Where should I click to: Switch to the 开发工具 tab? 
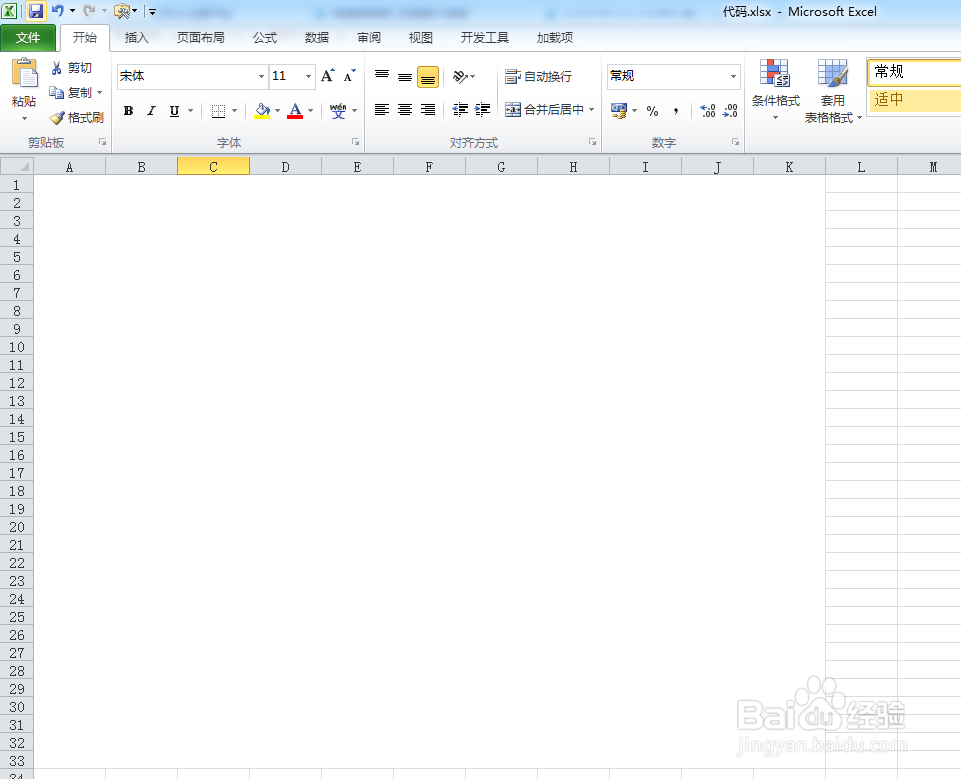tap(484, 38)
